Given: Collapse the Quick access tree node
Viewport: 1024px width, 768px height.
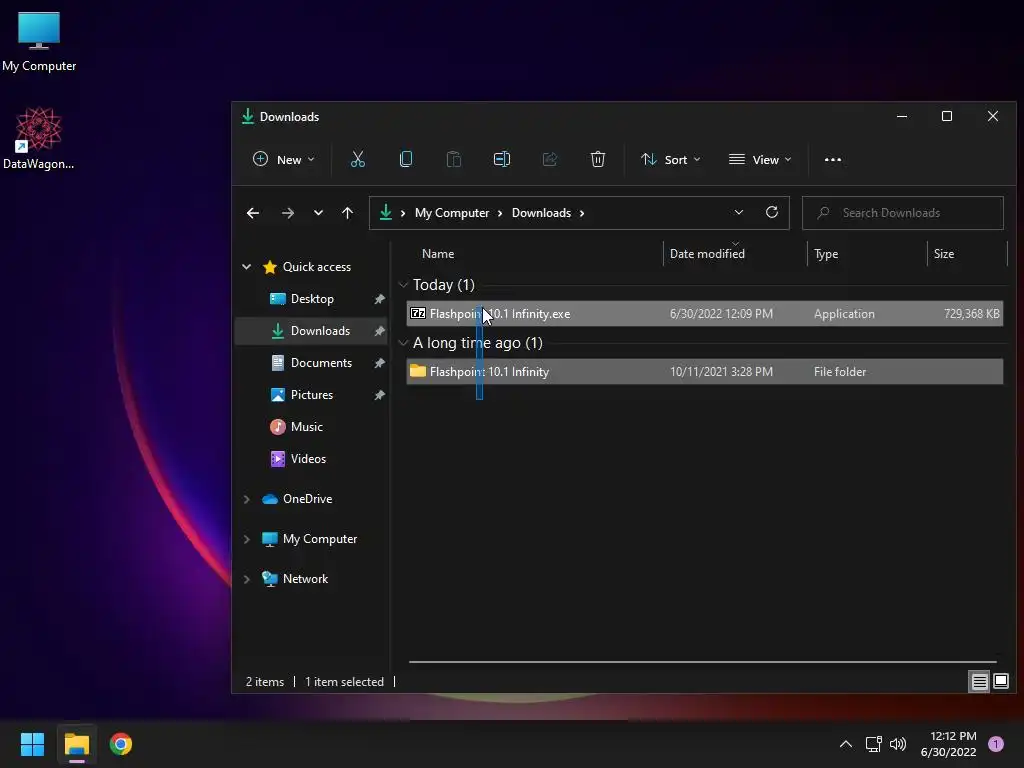Looking at the screenshot, I should [x=247, y=266].
